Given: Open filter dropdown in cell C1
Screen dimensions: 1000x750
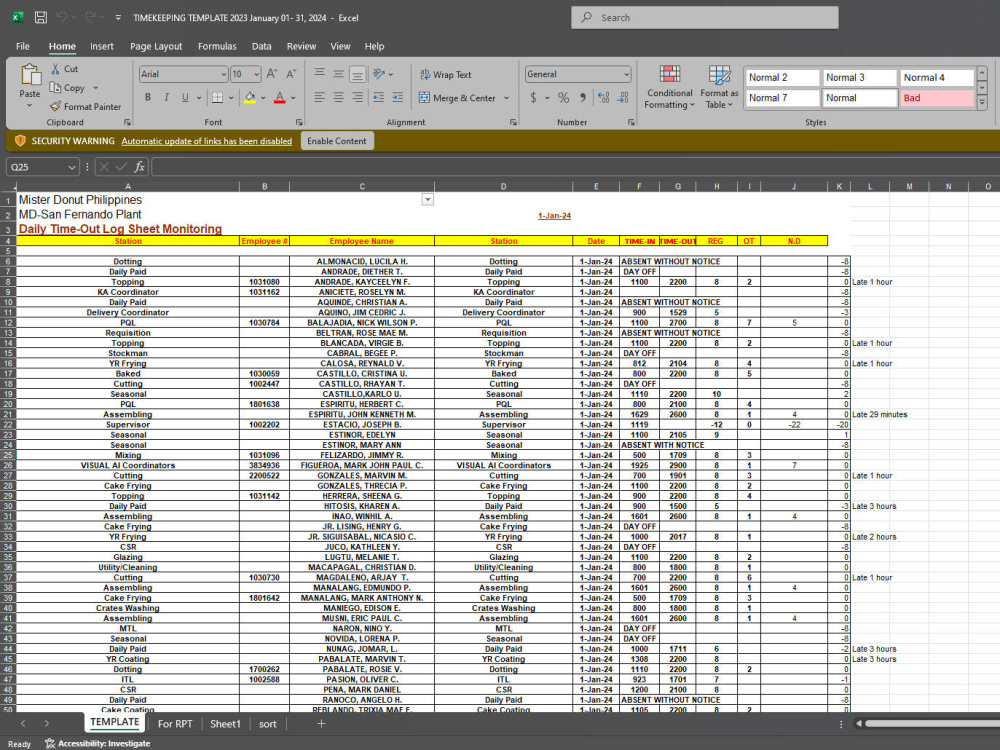Looking at the screenshot, I should 428,200.
